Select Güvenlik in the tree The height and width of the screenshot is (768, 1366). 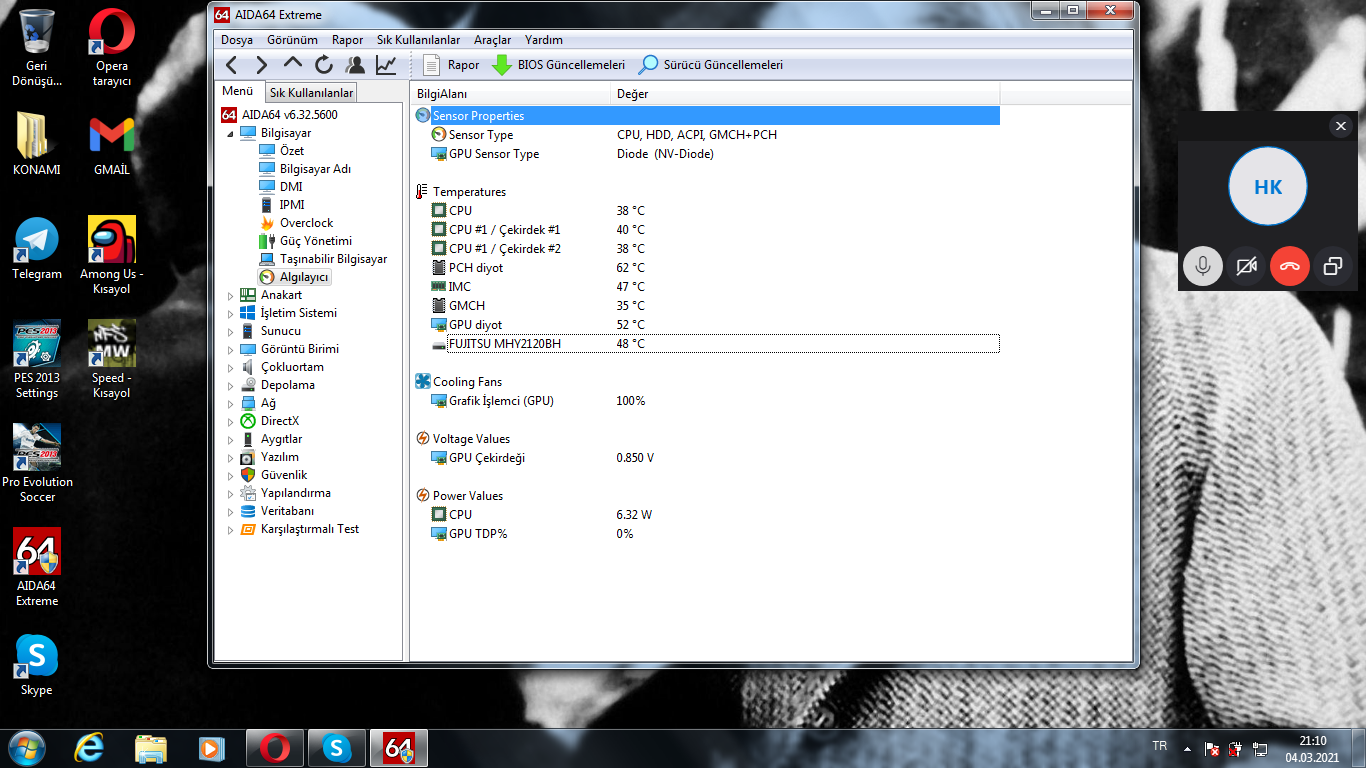pos(284,475)
